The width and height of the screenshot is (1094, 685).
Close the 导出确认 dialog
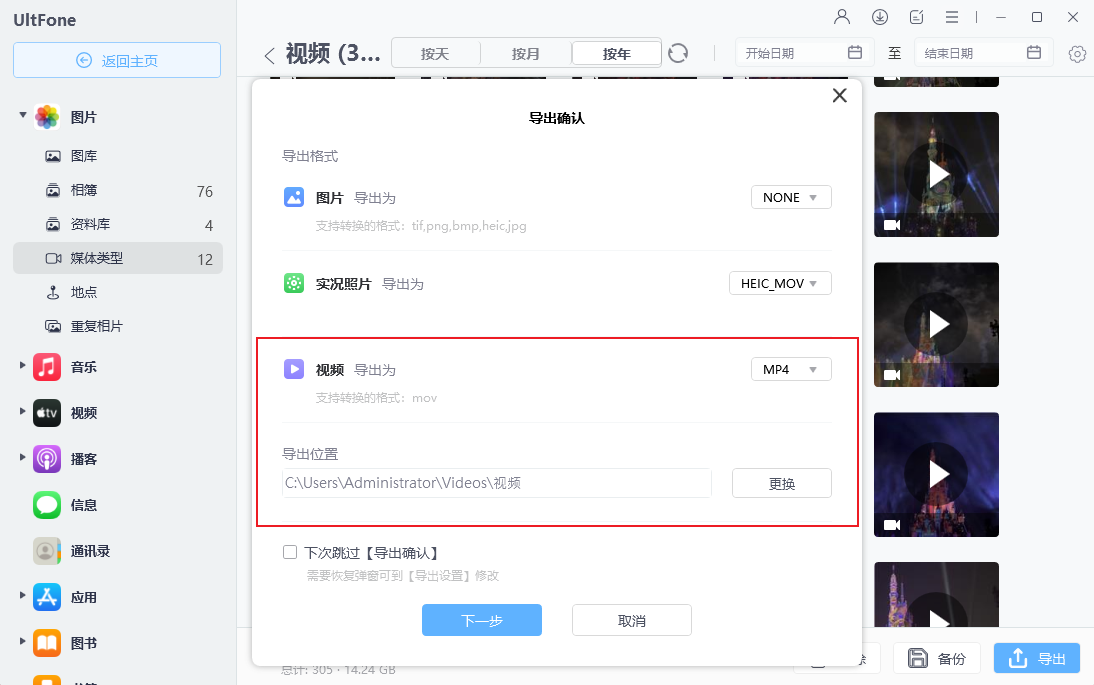839,96
